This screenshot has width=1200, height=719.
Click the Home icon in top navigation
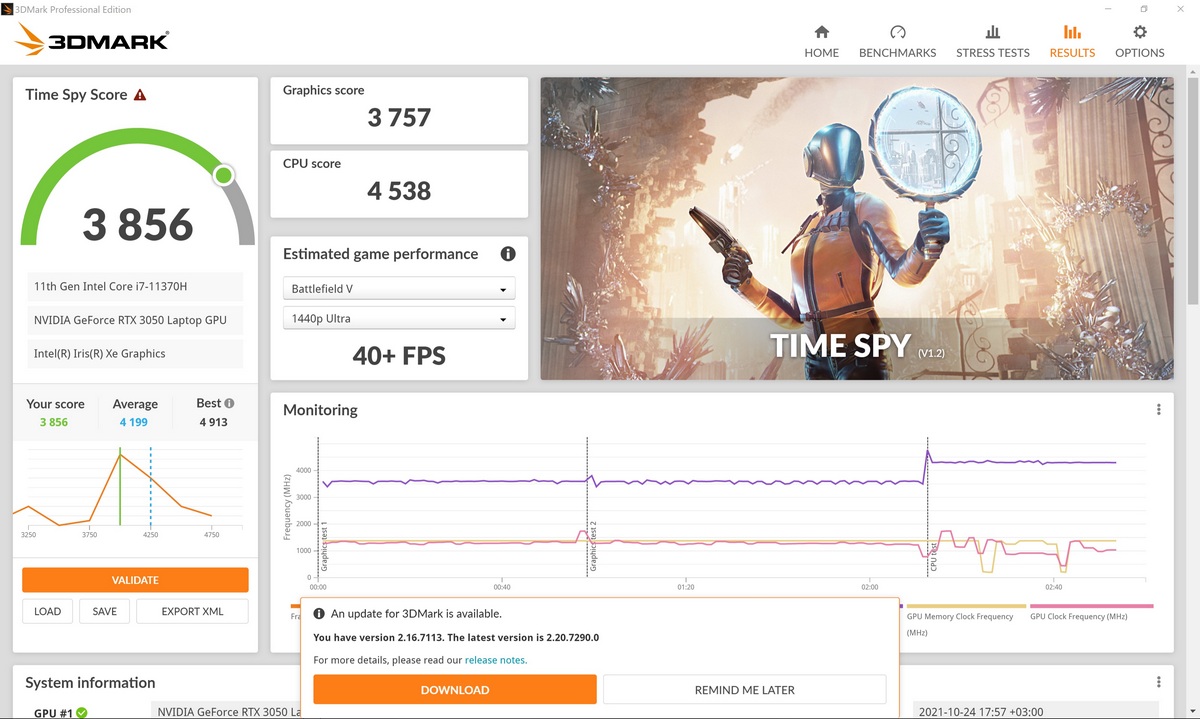click(821, 33)
